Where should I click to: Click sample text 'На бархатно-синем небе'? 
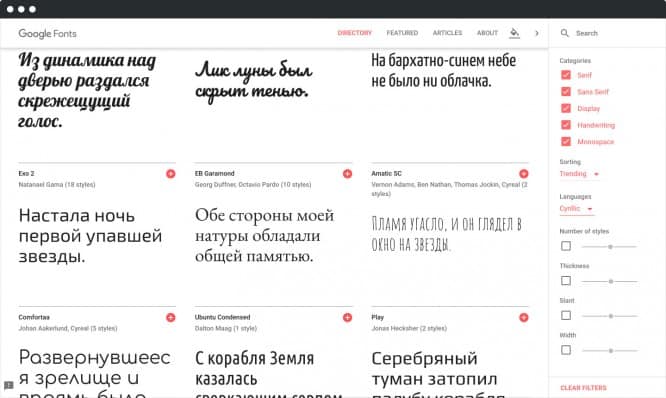(x=443, y=61)
